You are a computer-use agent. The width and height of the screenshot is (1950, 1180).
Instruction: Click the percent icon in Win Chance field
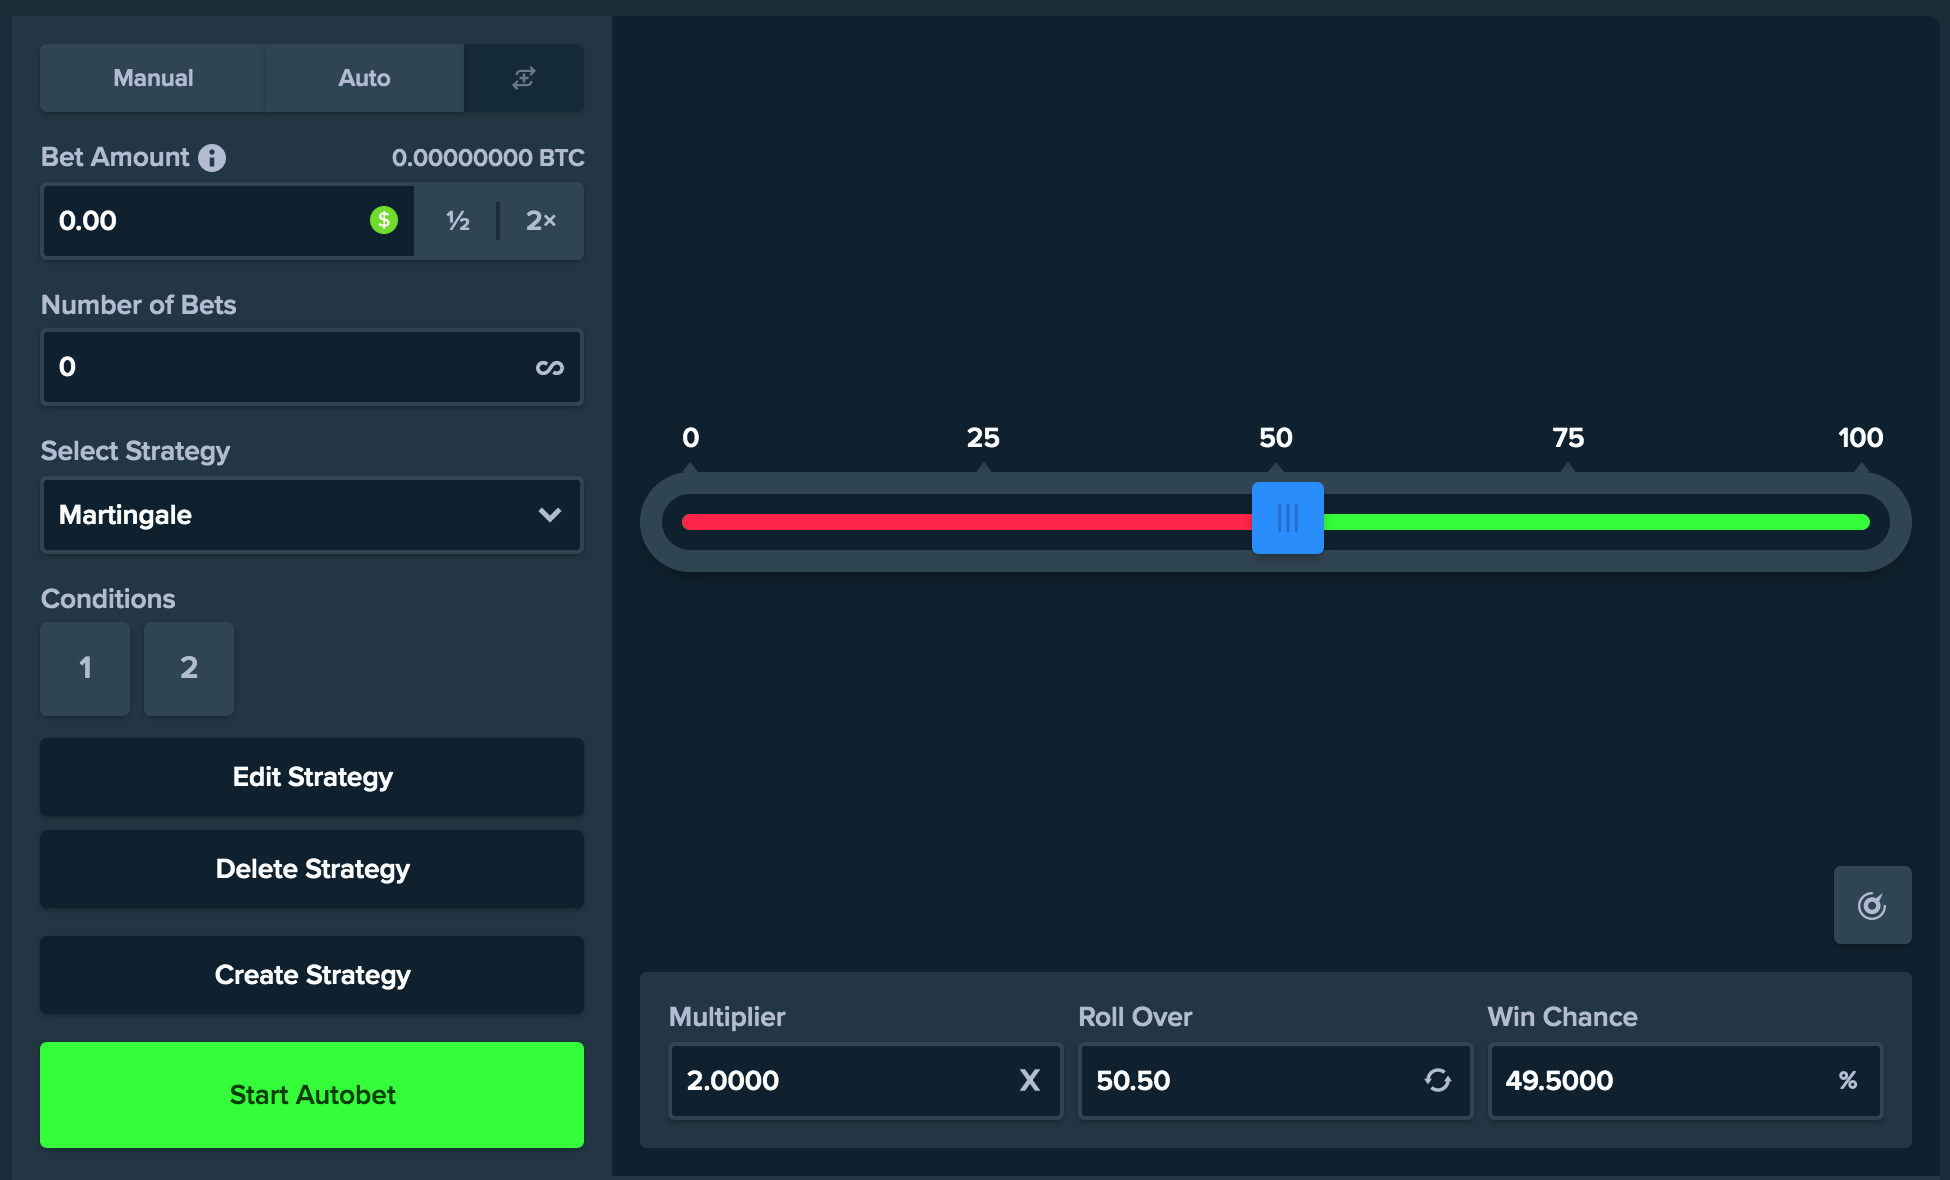[x=1847, y=1081]
